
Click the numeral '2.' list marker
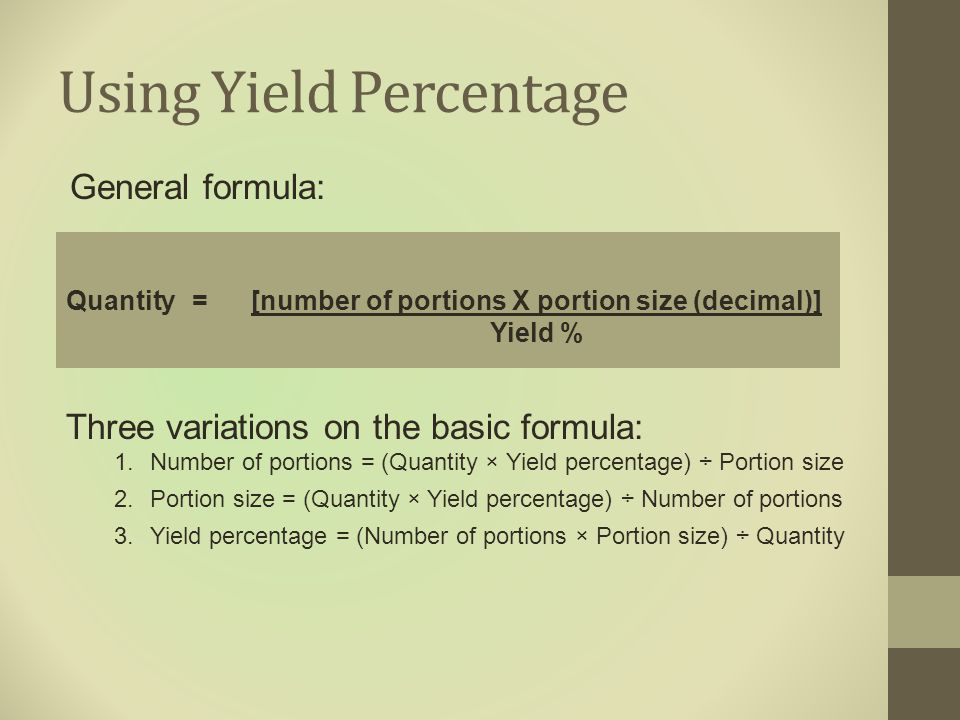click(x=124, y=500)
